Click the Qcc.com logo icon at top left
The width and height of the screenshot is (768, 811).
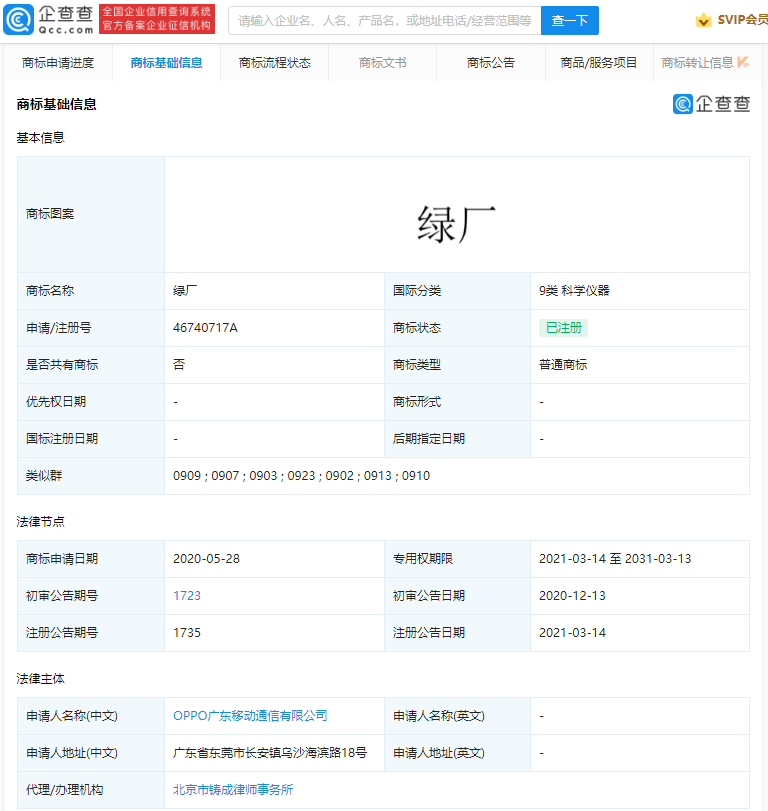pyautogui.click(x=19, y=20)
